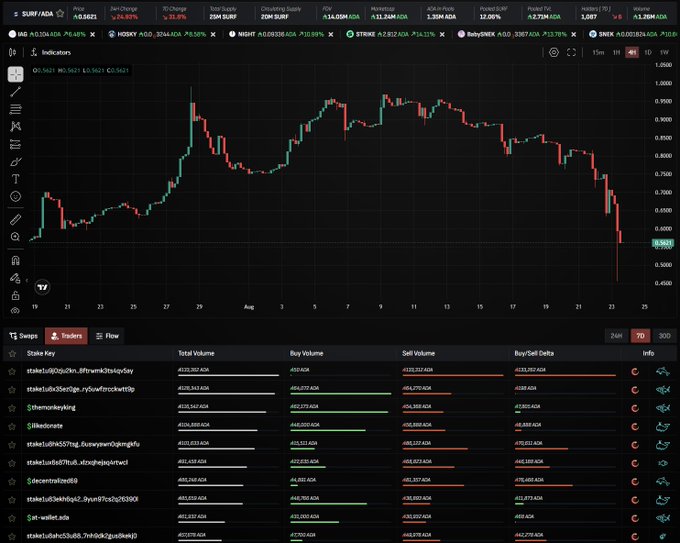The image size is (680, 543).
Task: Click the fish icon in stake1ux8s87ltu8 row
Action: [x=663, y=463]
